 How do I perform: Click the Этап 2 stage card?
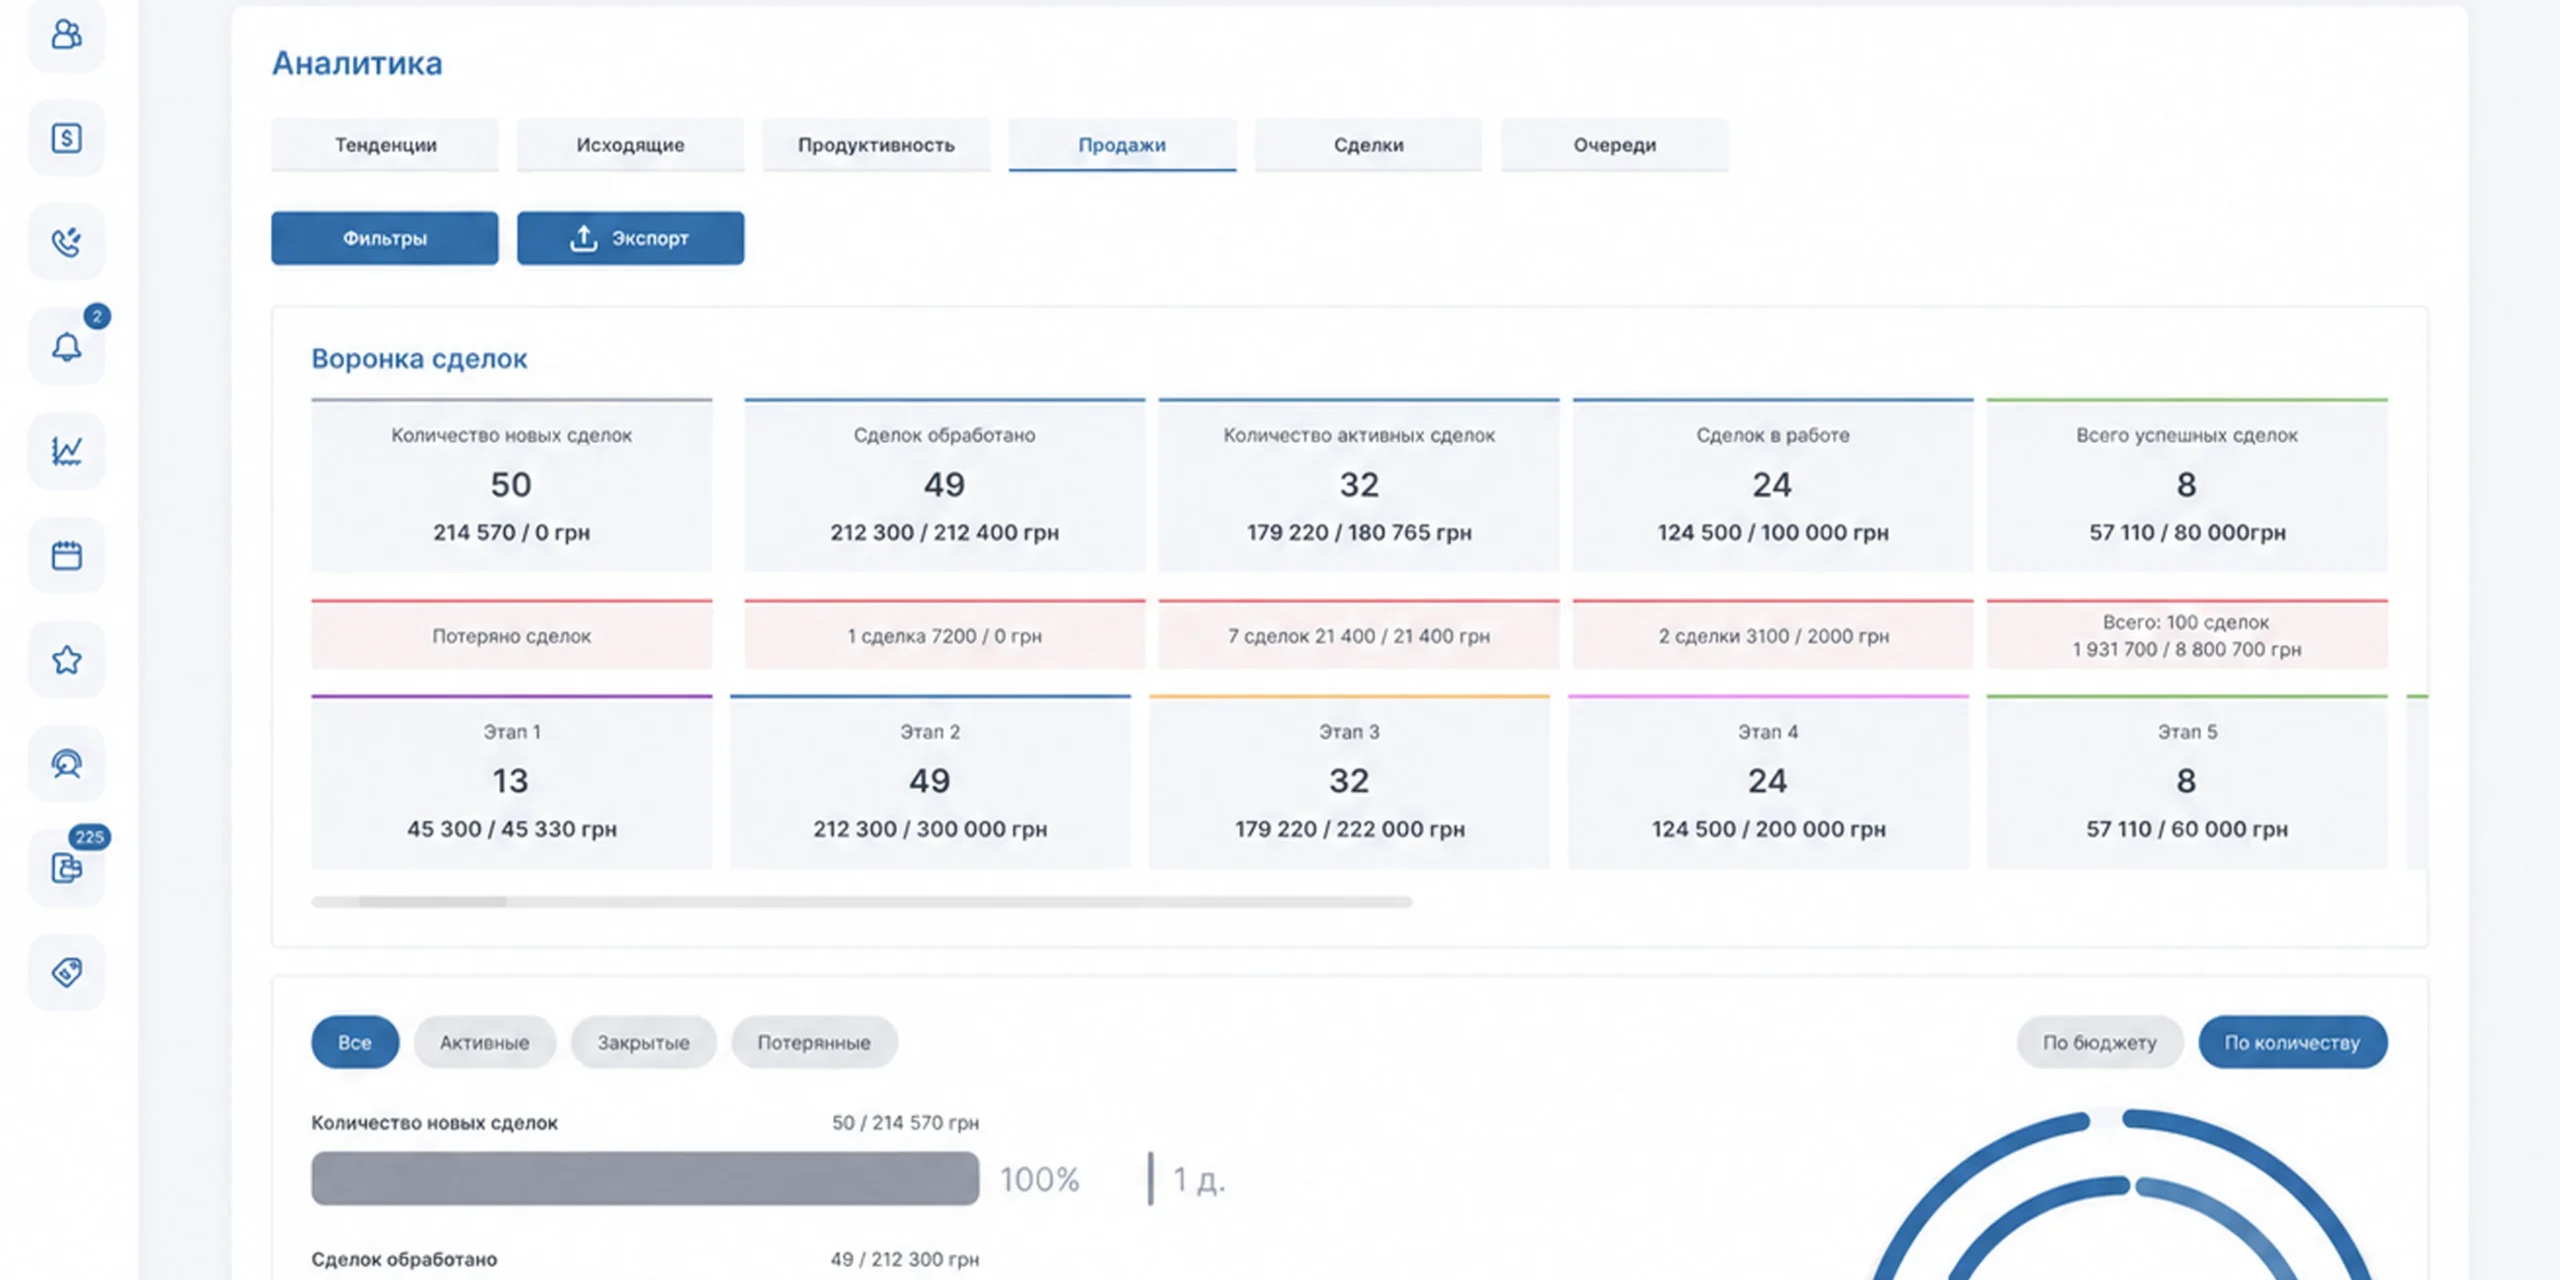pos(930,782)
